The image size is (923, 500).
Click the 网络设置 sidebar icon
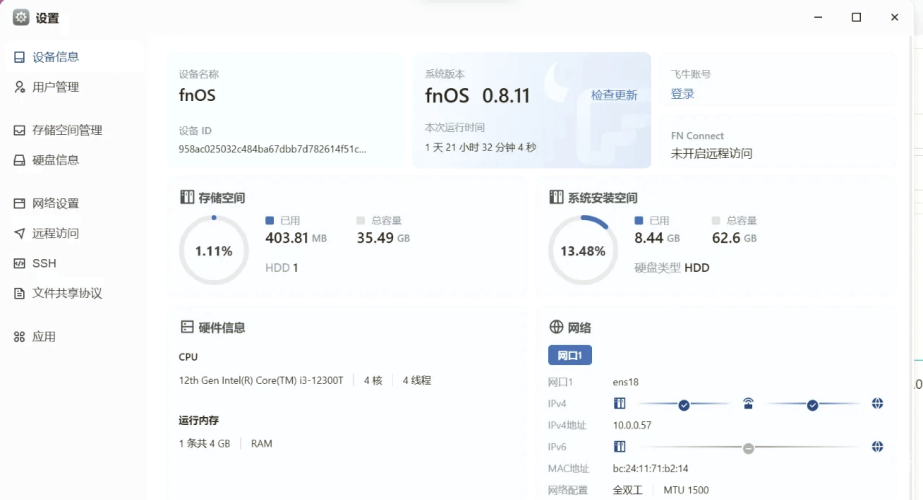click(19, 204)
